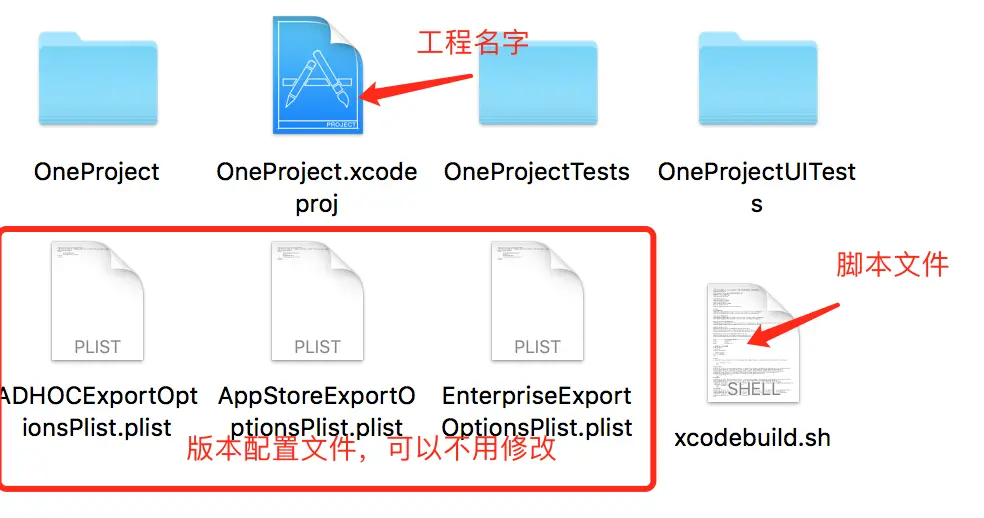
Task: Click the AppStoreExportOptionsPlist.plist file name
Action: pos(317,412)
